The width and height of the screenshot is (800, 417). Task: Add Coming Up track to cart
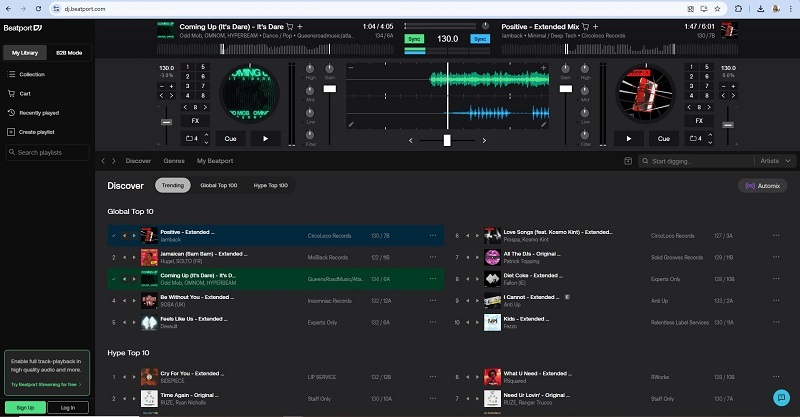point(290,27)
